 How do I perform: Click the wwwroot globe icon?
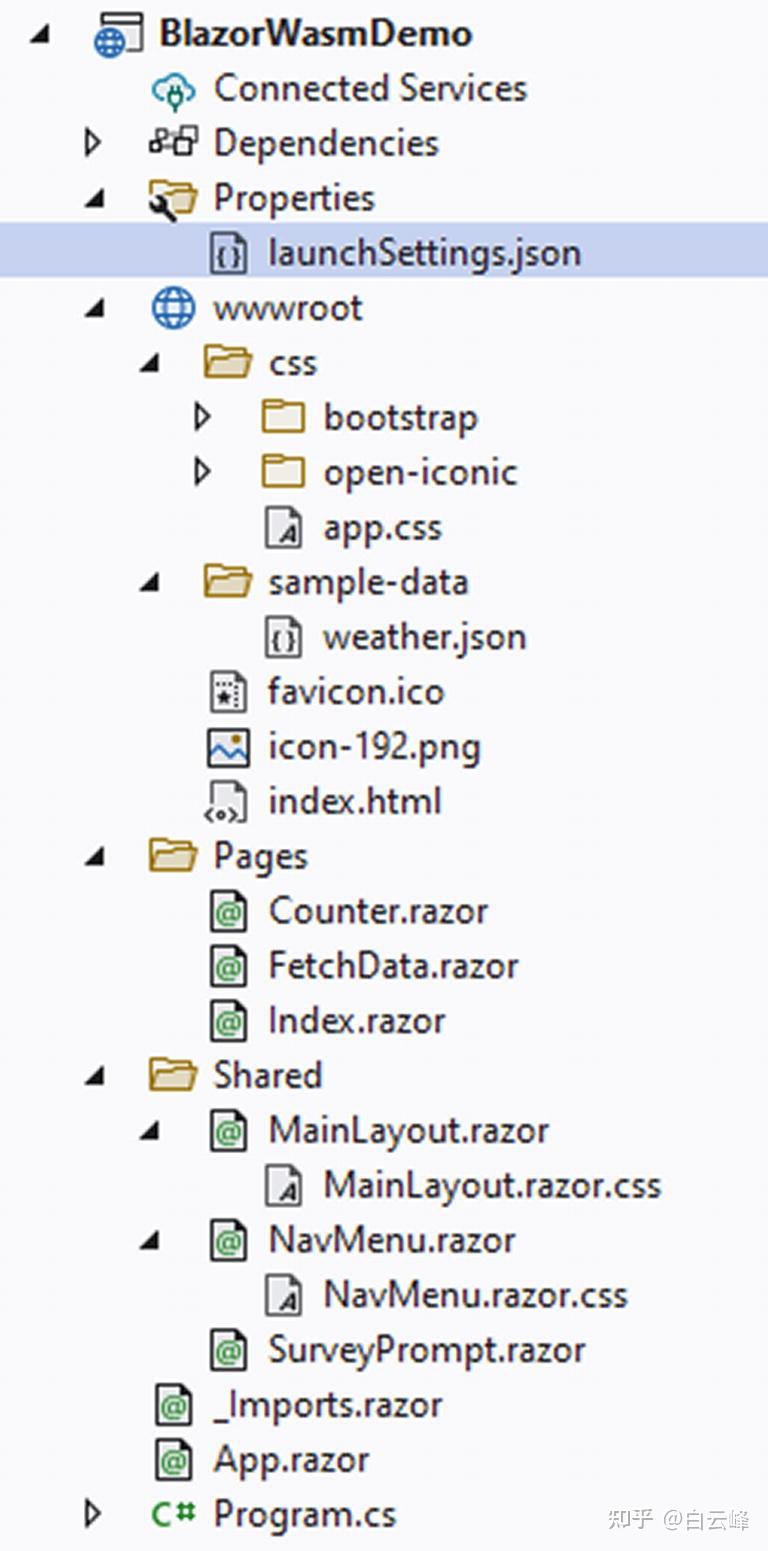pos(174,308)
